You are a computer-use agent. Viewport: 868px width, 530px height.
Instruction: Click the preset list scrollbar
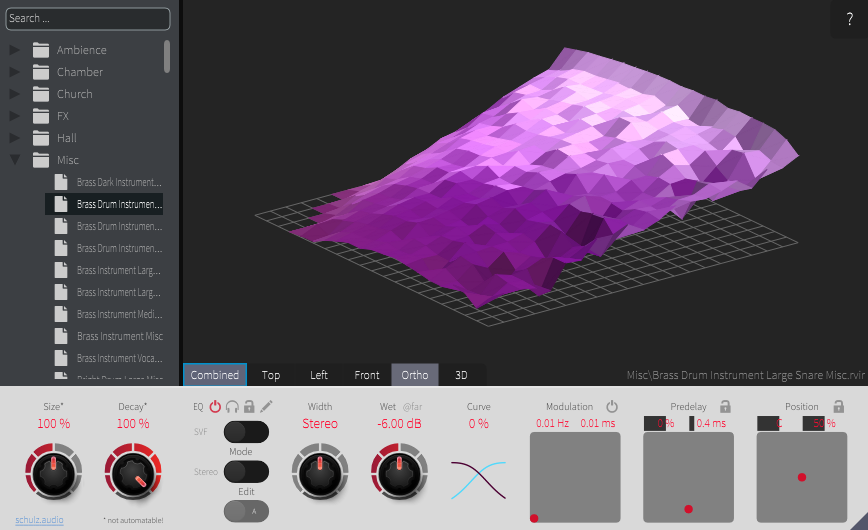click(167, 56)
